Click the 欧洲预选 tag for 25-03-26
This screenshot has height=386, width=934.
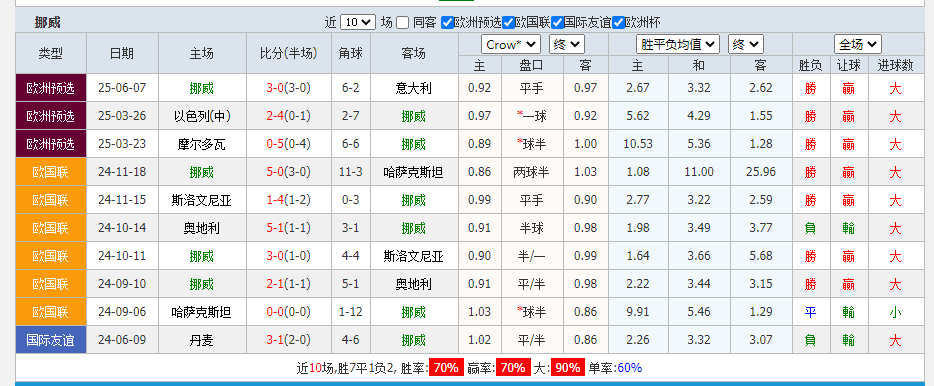click(x=51, y=116)
